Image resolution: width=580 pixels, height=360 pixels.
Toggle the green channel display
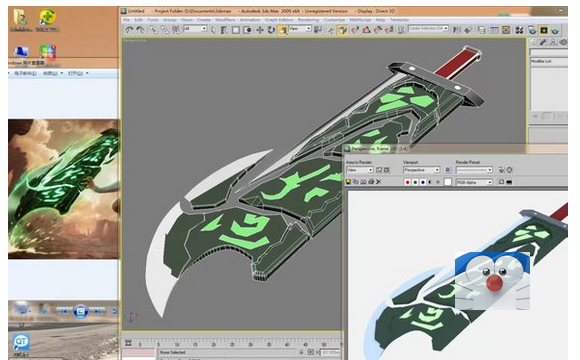coord(415,182)
